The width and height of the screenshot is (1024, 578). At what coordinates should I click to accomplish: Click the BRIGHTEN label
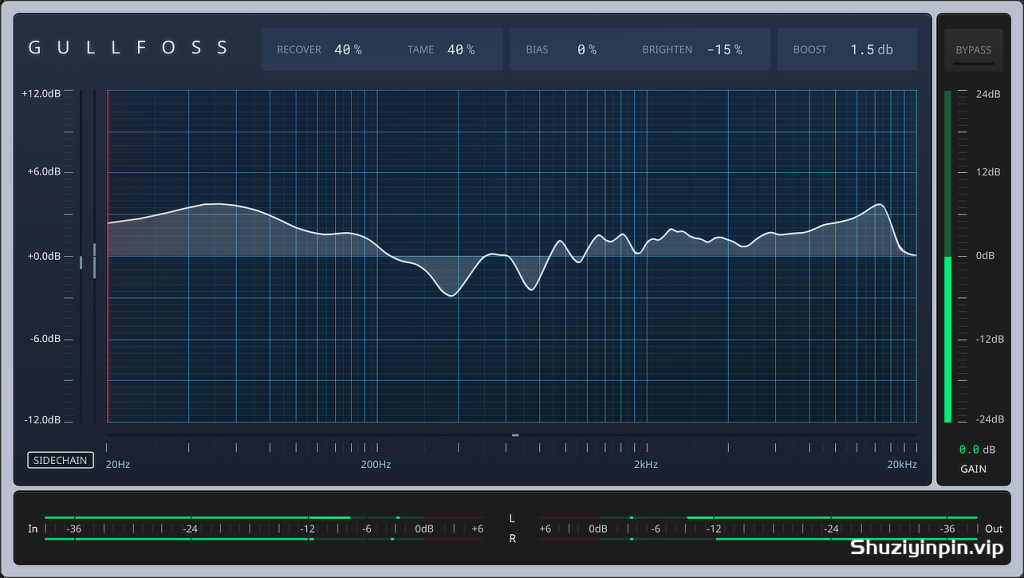pos(667,50)
